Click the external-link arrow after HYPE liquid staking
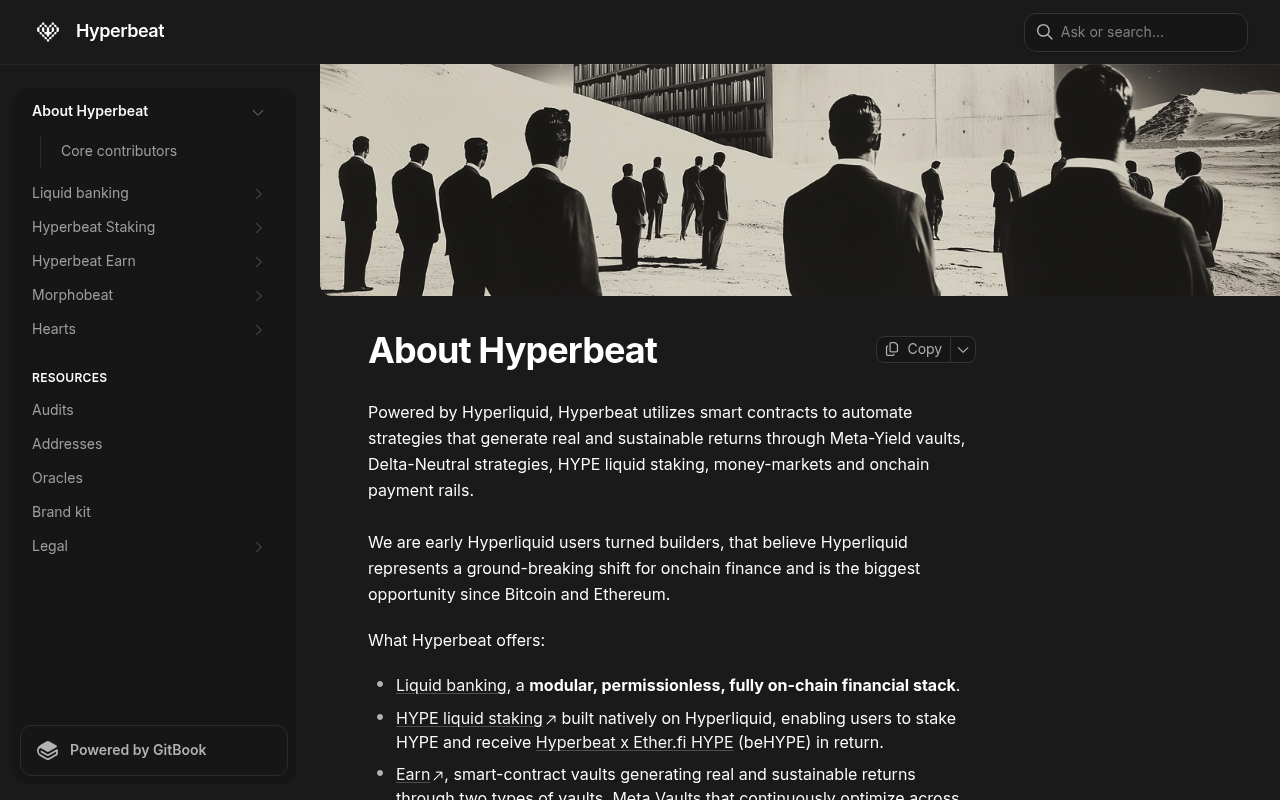This screenshot has width=1280, height=800. [x=551, y=719]
